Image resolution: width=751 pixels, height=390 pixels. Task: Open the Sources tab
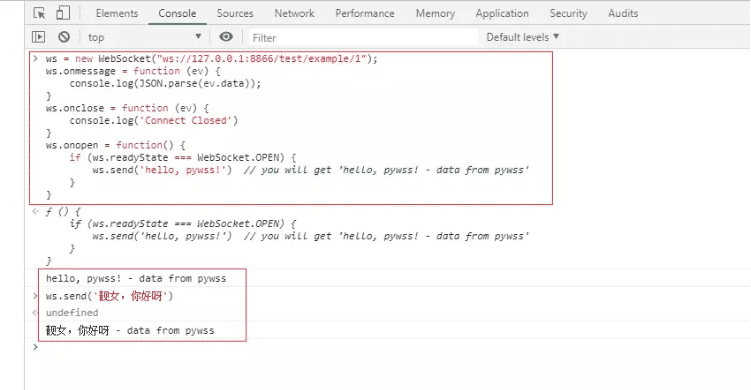coord(235,13)
